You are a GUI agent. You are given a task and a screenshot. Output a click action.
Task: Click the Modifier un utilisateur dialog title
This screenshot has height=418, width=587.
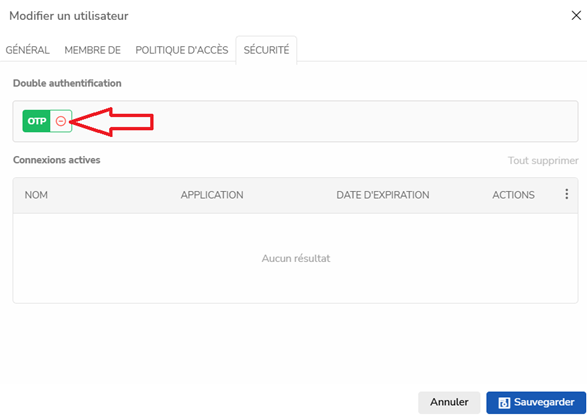(69, 16)
